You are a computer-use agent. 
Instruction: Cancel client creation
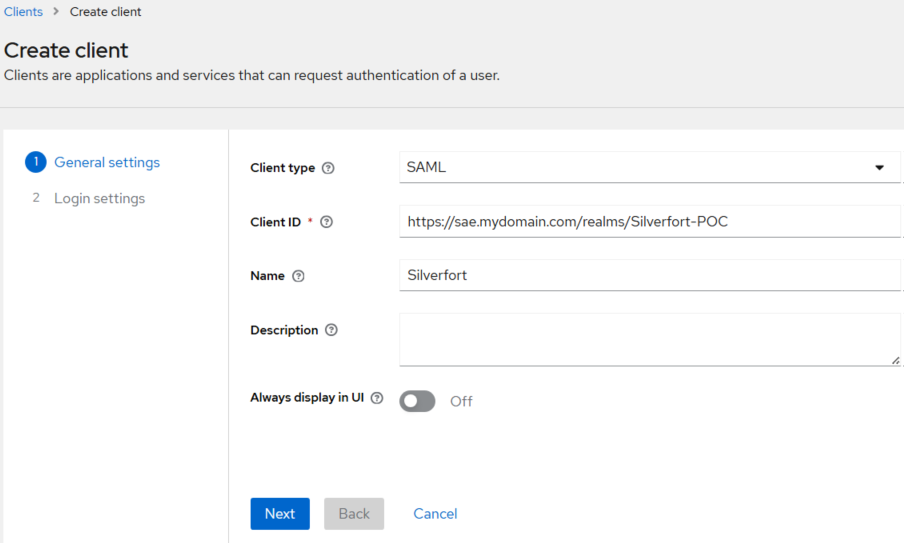[435, 513]
